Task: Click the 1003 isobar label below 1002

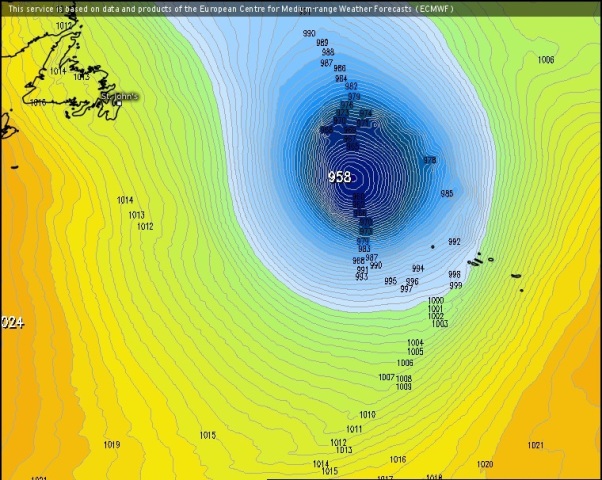Action: [439, 324]
